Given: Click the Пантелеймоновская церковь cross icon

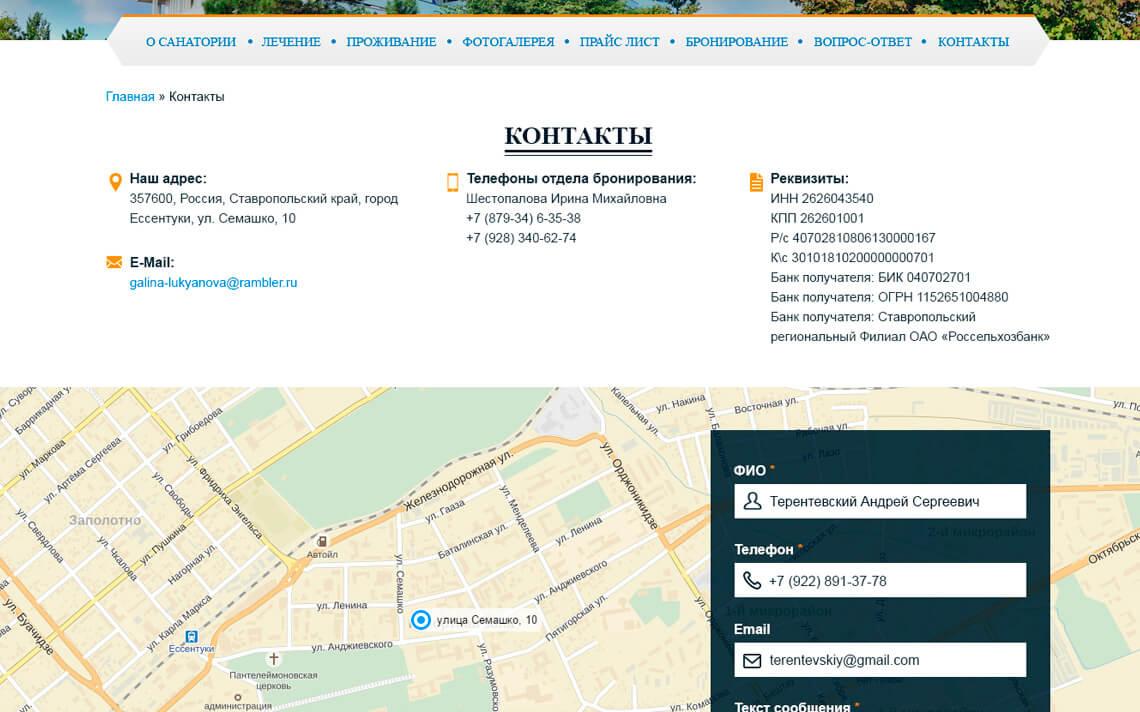Looking at the screenshot, I should (x=274, y=660).
